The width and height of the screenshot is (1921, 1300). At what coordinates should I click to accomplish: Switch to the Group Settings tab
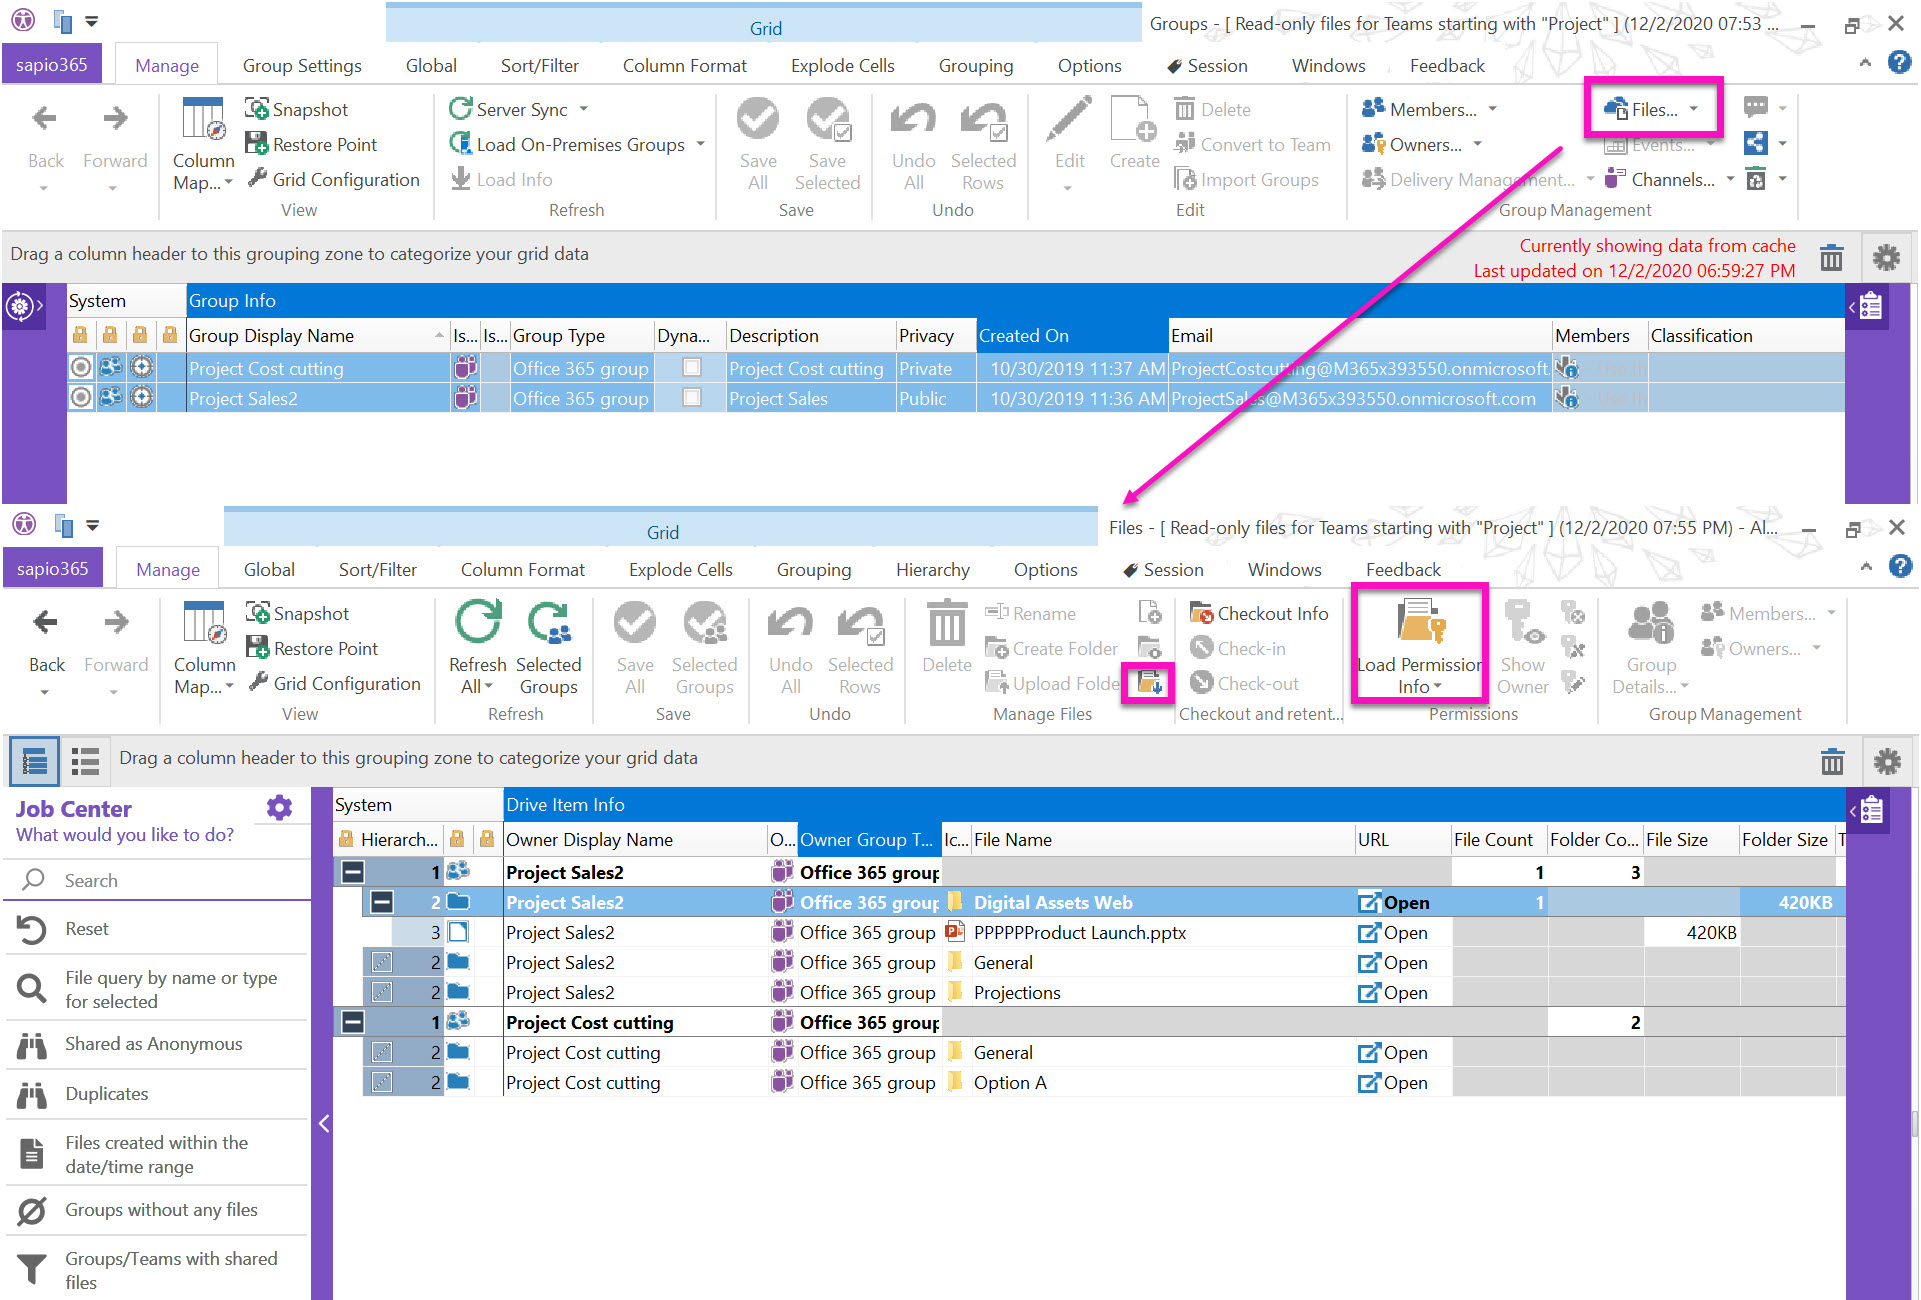(302, 65)
